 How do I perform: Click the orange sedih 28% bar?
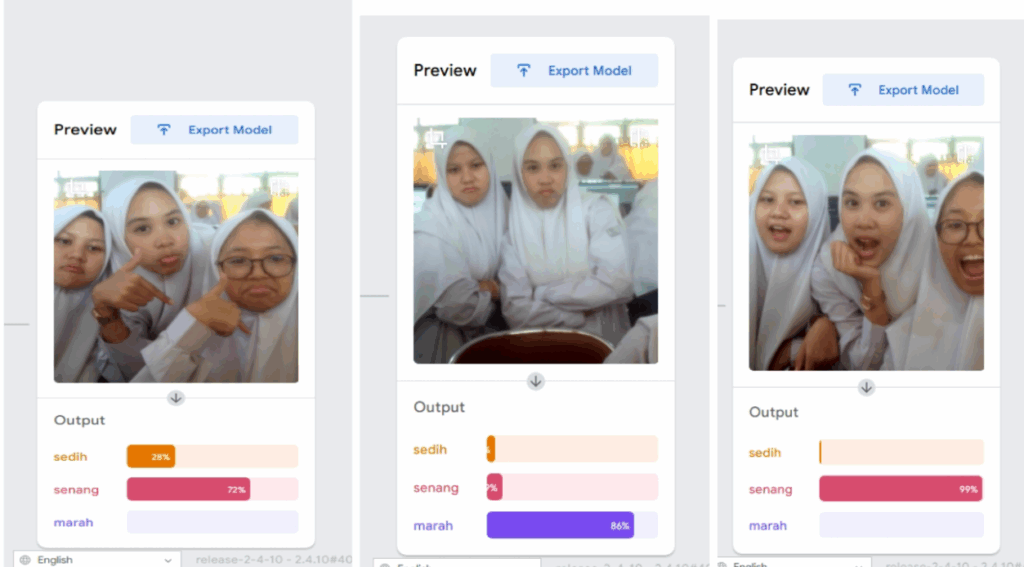[151, 457]
